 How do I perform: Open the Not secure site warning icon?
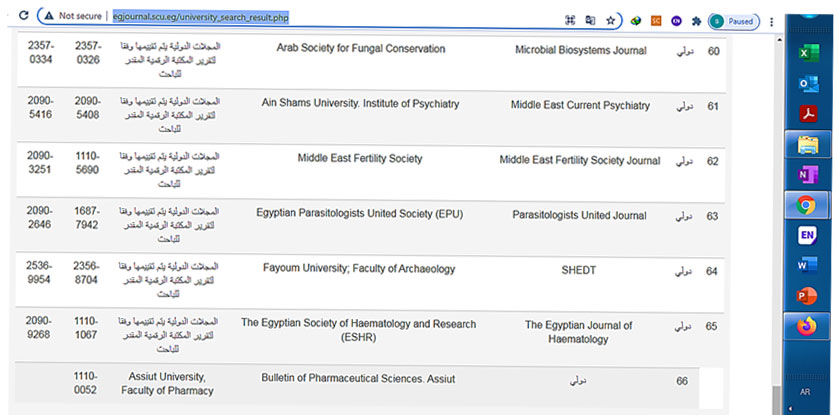pyautogui.click(x=49, y=16)
